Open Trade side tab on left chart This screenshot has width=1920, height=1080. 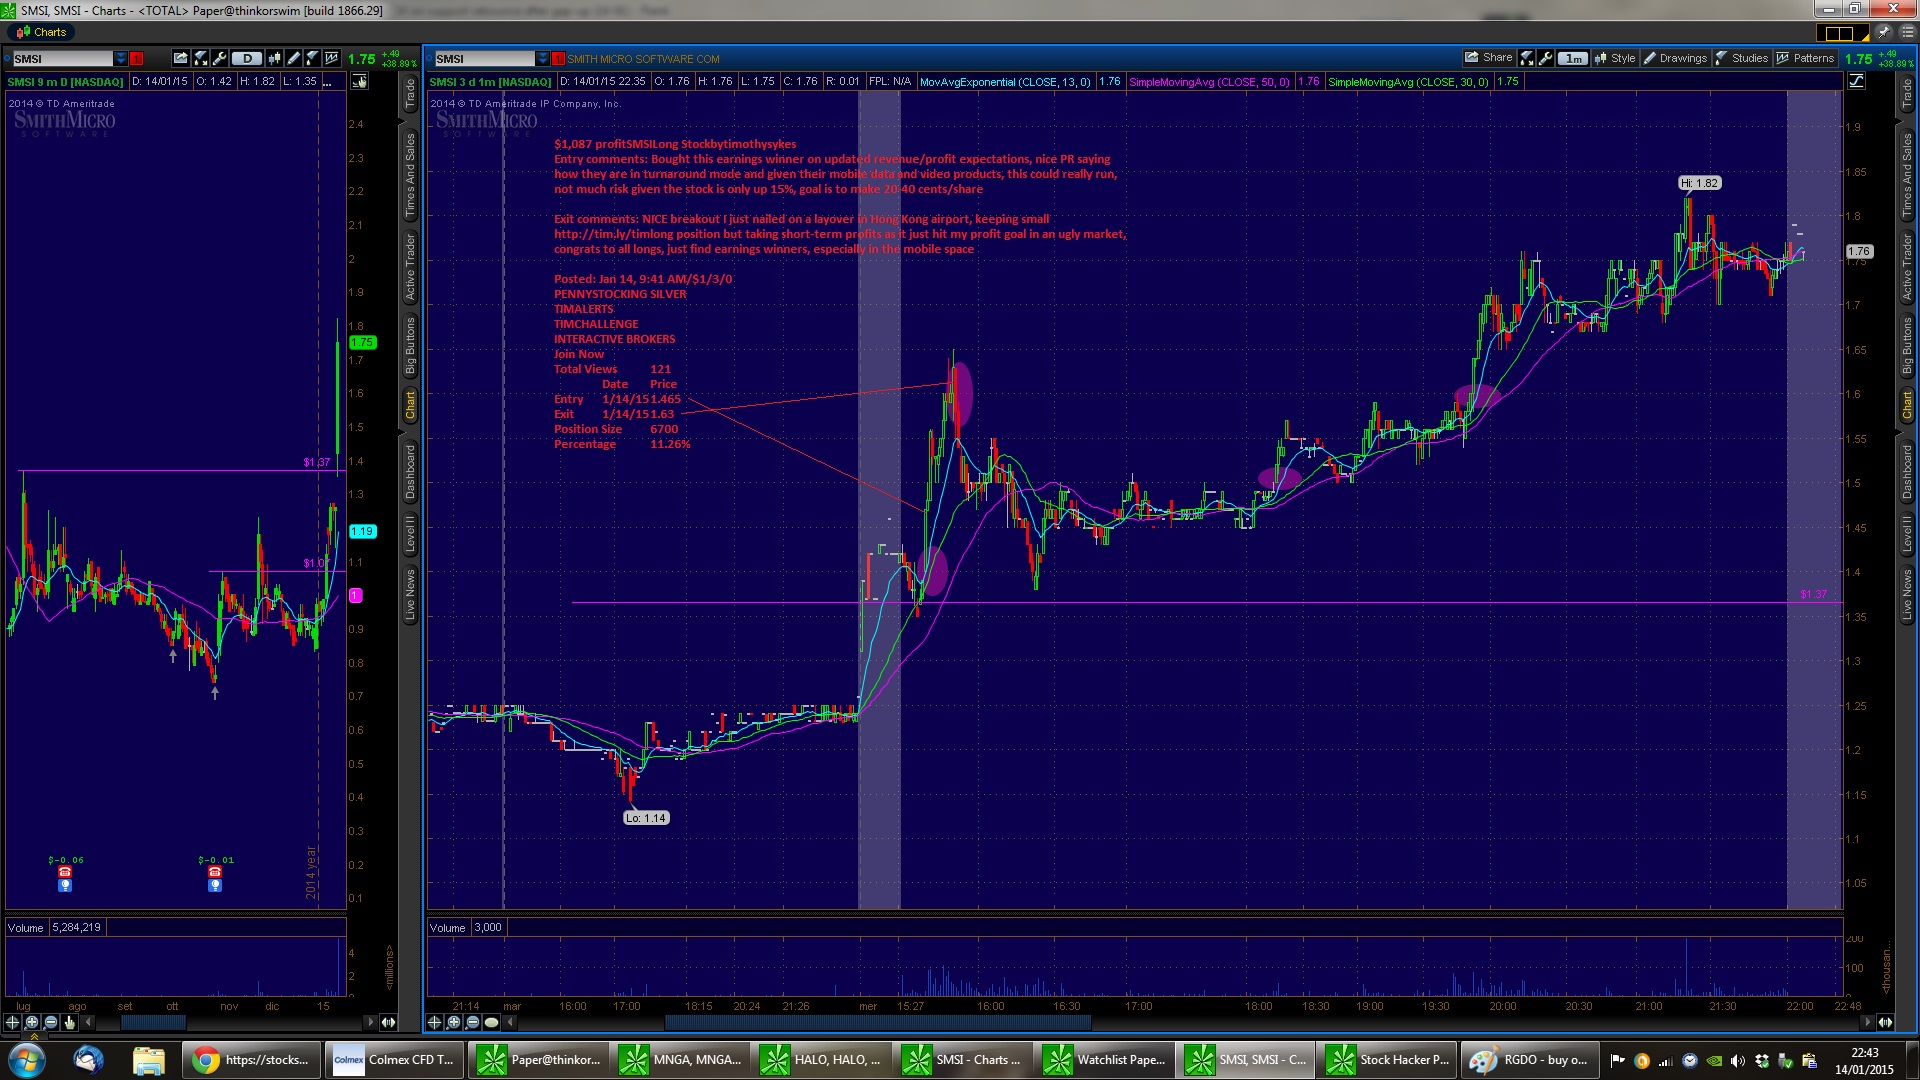coord(410,95)
